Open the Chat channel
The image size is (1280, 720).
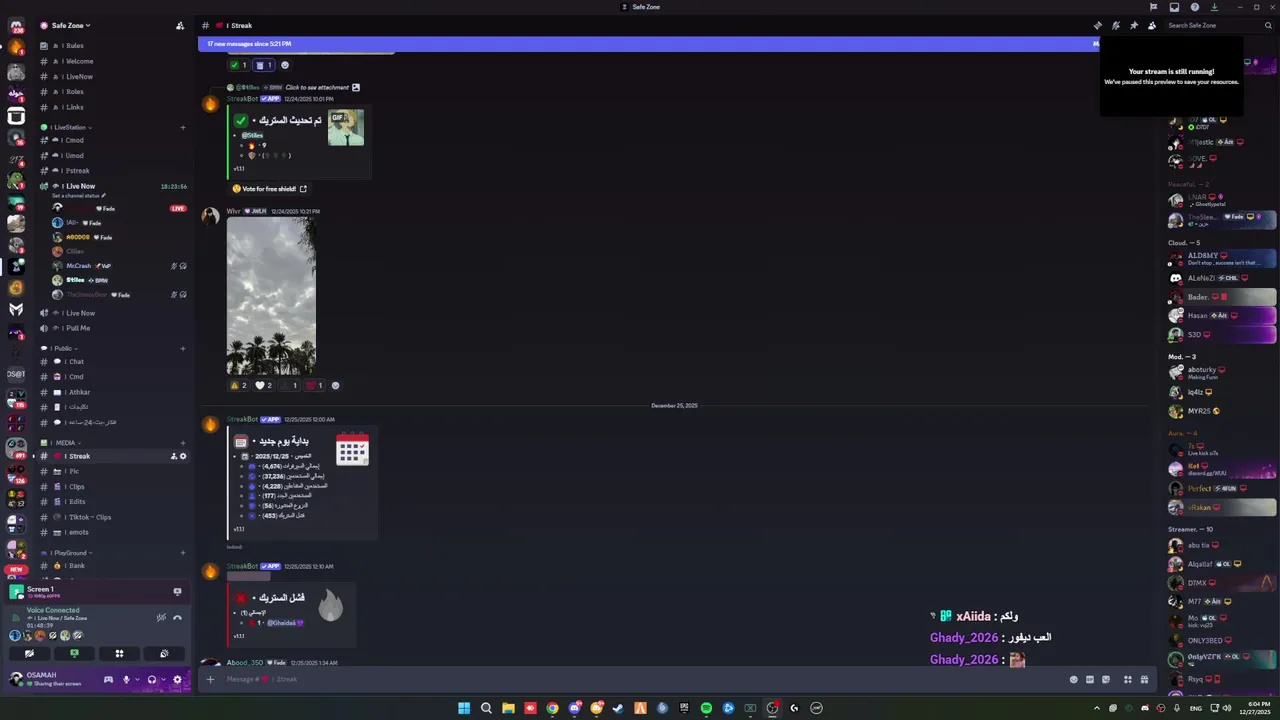point(111,362)
